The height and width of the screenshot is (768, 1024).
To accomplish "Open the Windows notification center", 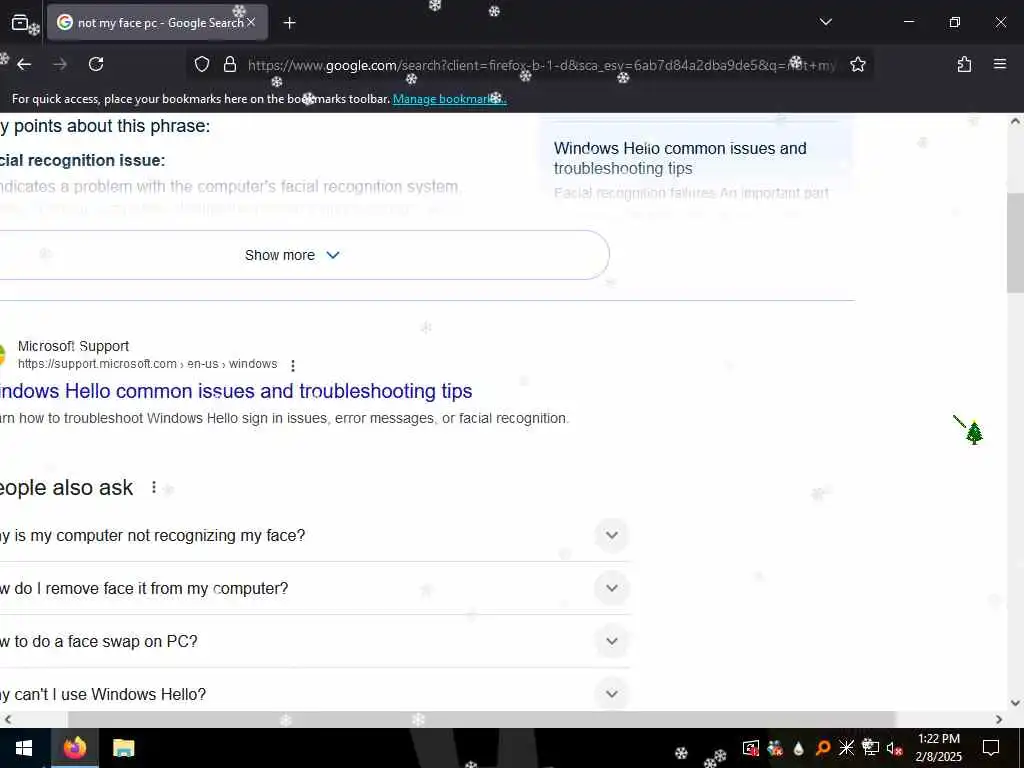I will [x=991, y=748].
